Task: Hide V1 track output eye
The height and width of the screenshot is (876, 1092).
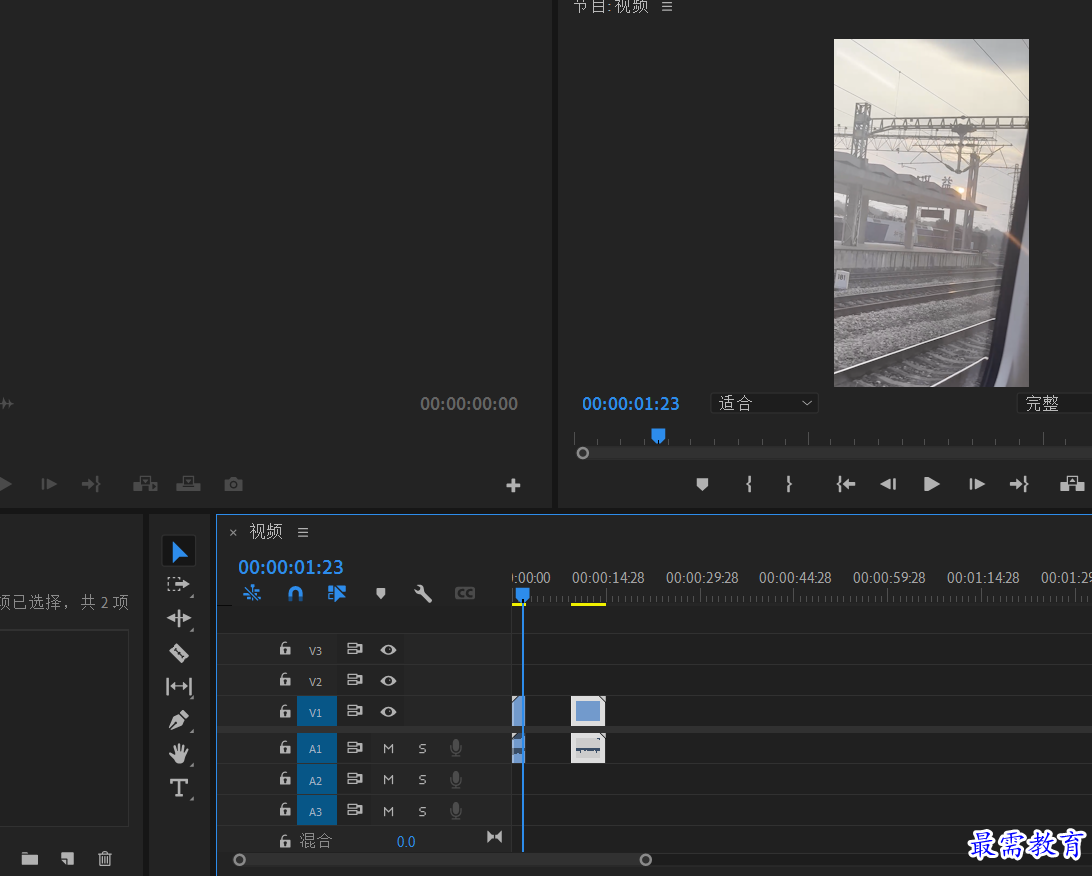Action: (x=389, y=712)
